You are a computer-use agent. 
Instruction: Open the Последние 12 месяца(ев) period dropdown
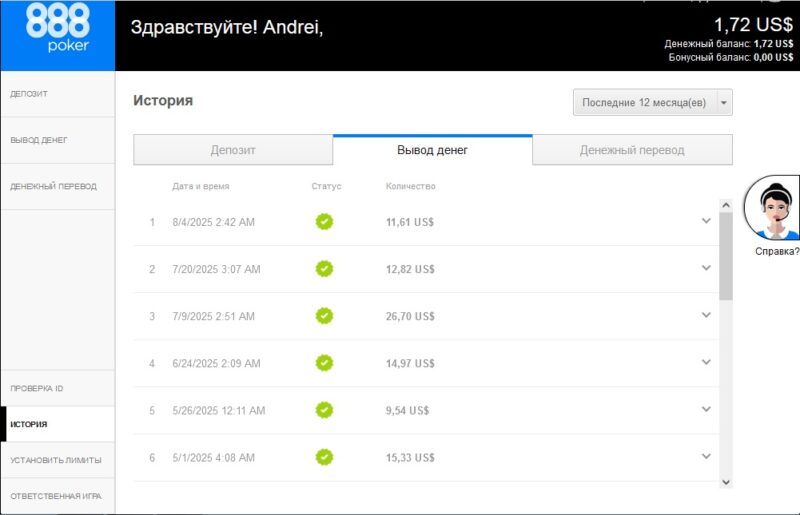point(652,103)
